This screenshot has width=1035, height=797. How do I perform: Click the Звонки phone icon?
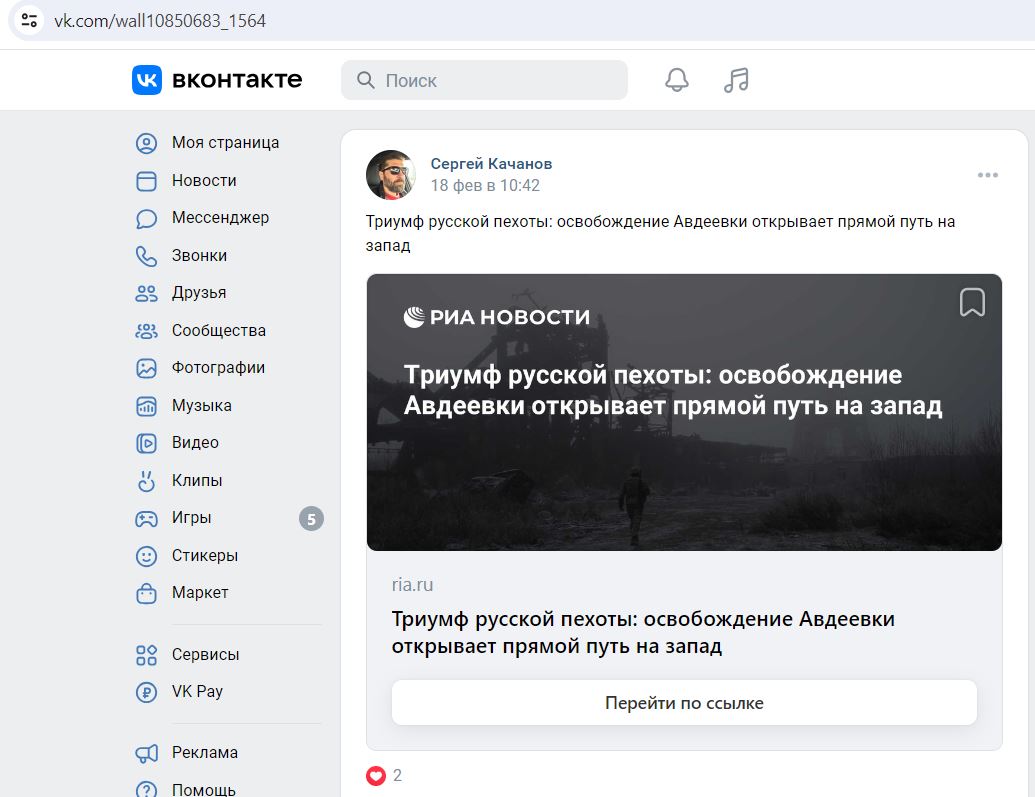146,256
